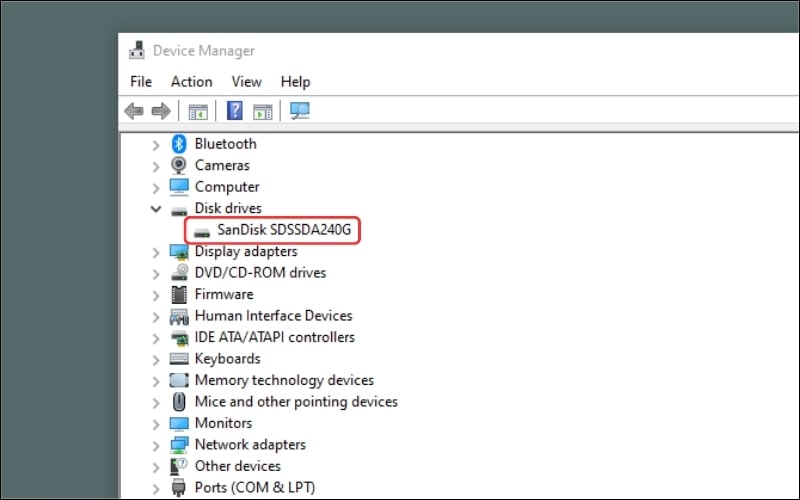The width and height of the screenshot is (800, 500).
Task: Expand the Display adapters category
Action: (x=156, y=252)
